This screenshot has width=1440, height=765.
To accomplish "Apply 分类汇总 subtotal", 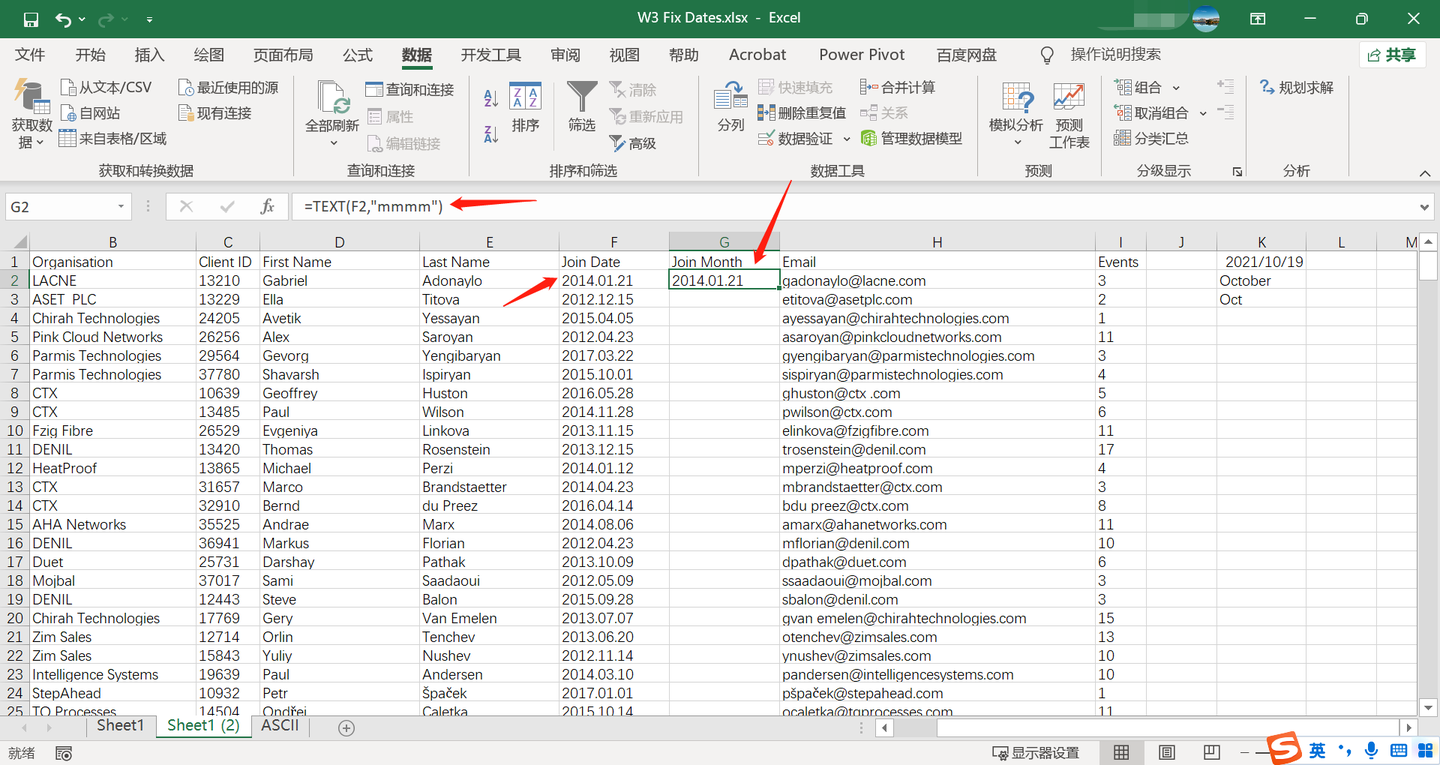I will [x=1151, y=138].
